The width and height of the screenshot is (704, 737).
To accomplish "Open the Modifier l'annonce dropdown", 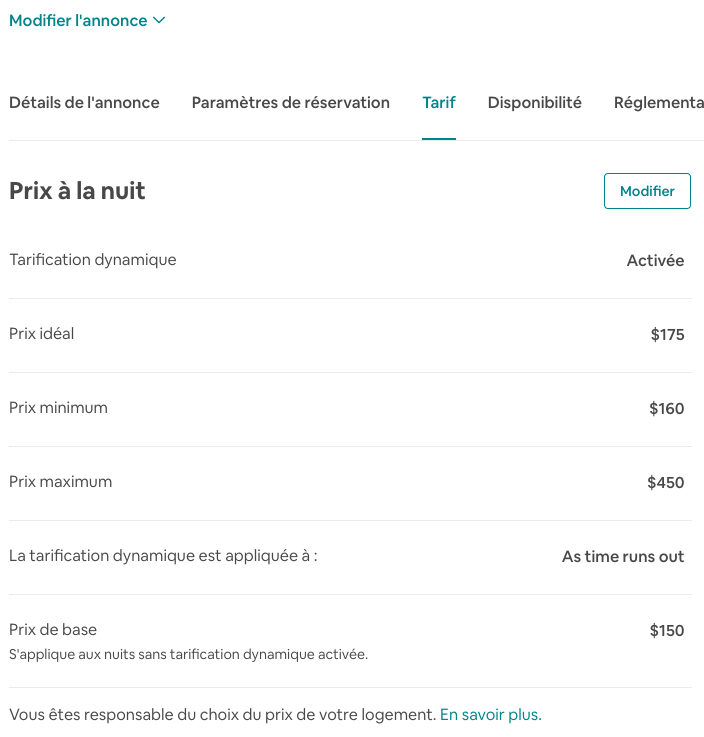I will [x=87, y=20].
